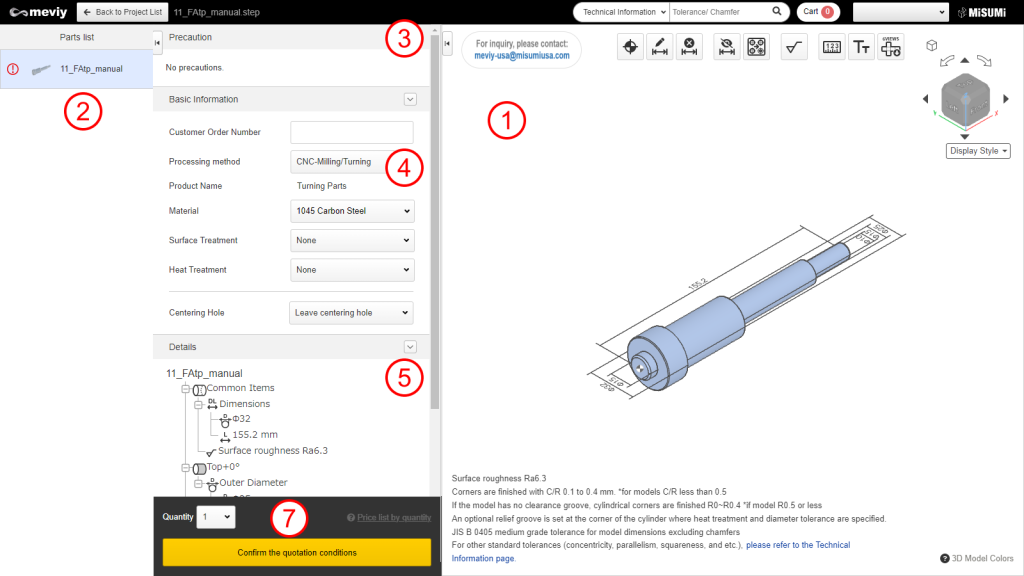Select the surface roughness symbol tool
The width and height of the screenshot is (1024, 576).
tap(793, 46)
